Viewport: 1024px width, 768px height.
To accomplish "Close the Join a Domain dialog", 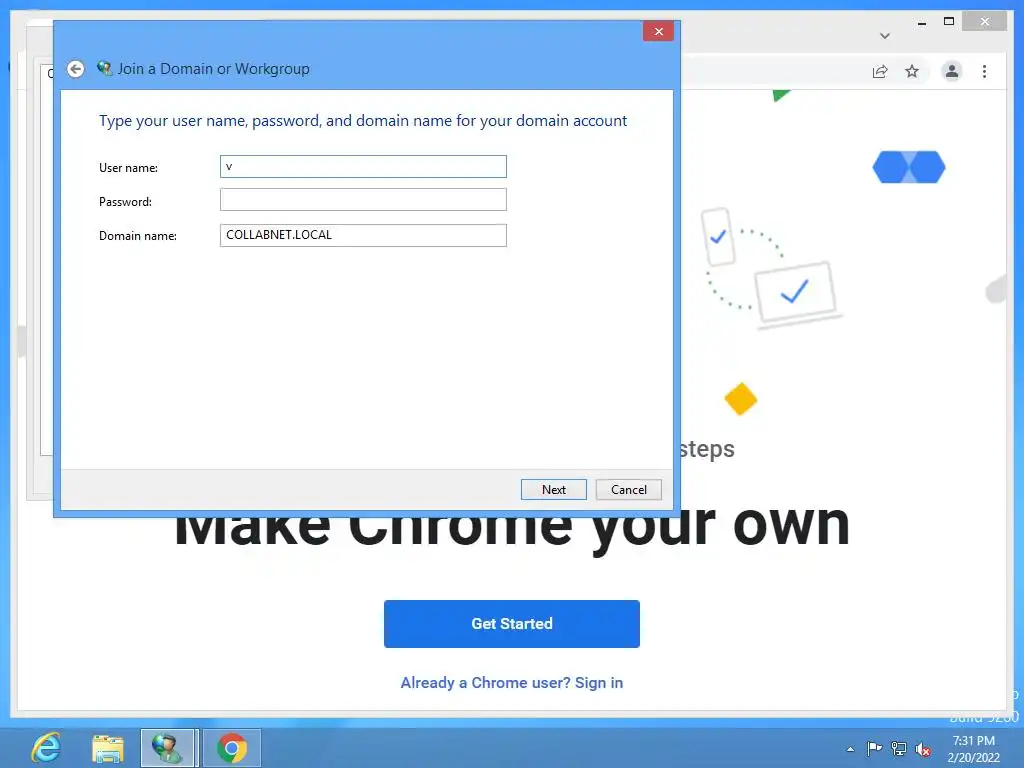I will [658, 31].
